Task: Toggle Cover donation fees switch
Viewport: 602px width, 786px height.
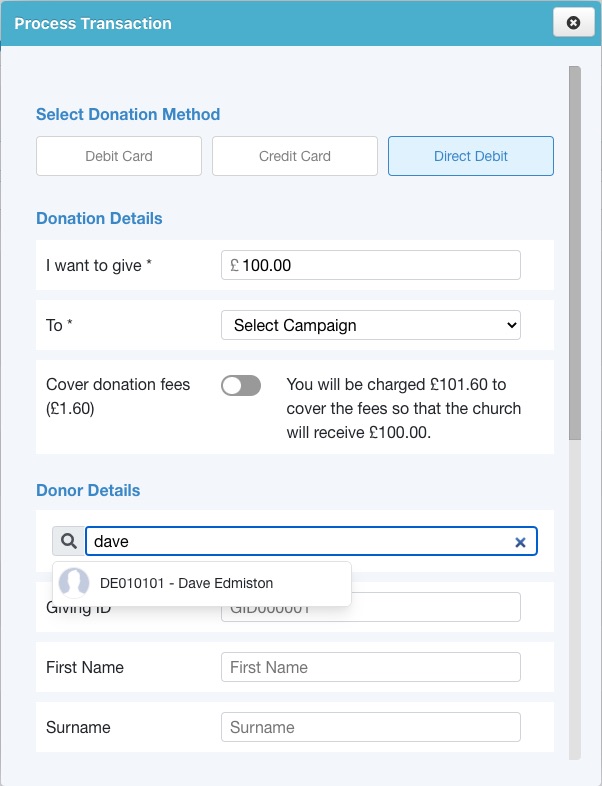Action: [241, 385]
